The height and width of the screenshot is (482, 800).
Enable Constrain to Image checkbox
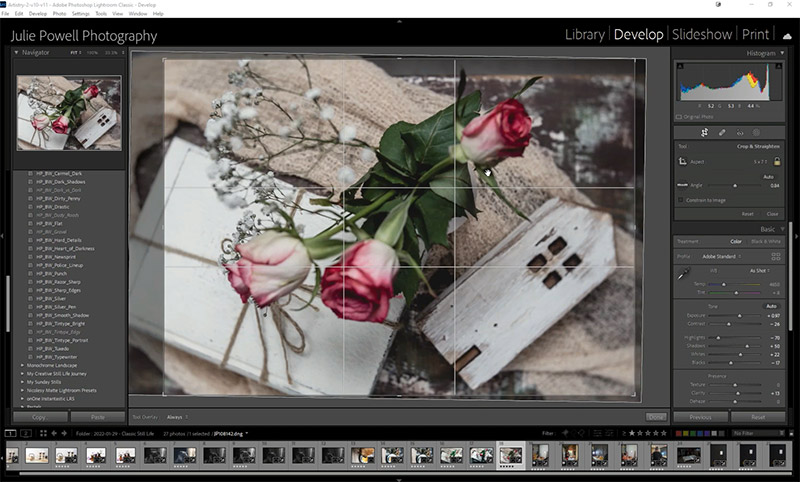681,200
